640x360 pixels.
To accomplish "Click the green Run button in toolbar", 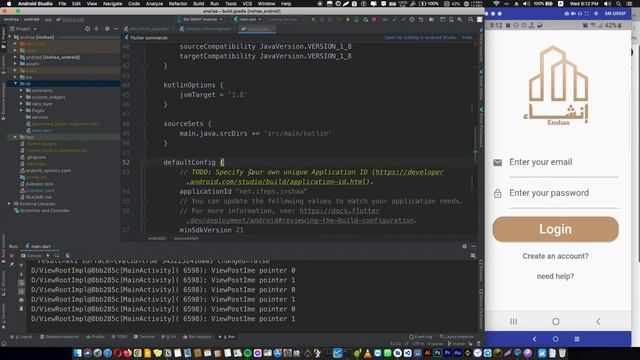I will tap(313, 20).
